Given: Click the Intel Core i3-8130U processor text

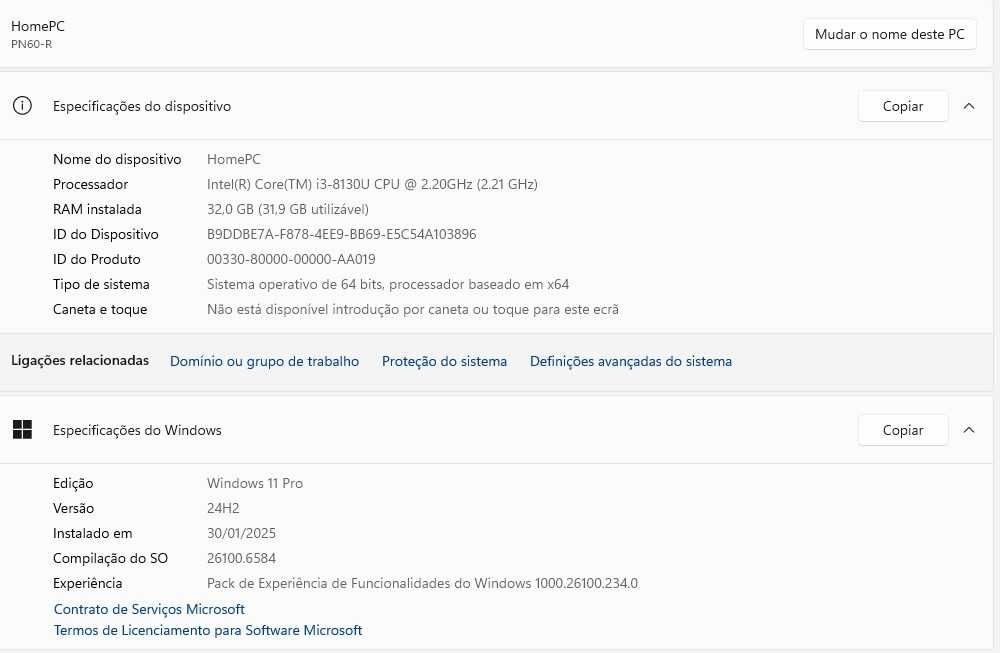Looking at the screenshot, I should pyautogui.click(x=372, y=184).
